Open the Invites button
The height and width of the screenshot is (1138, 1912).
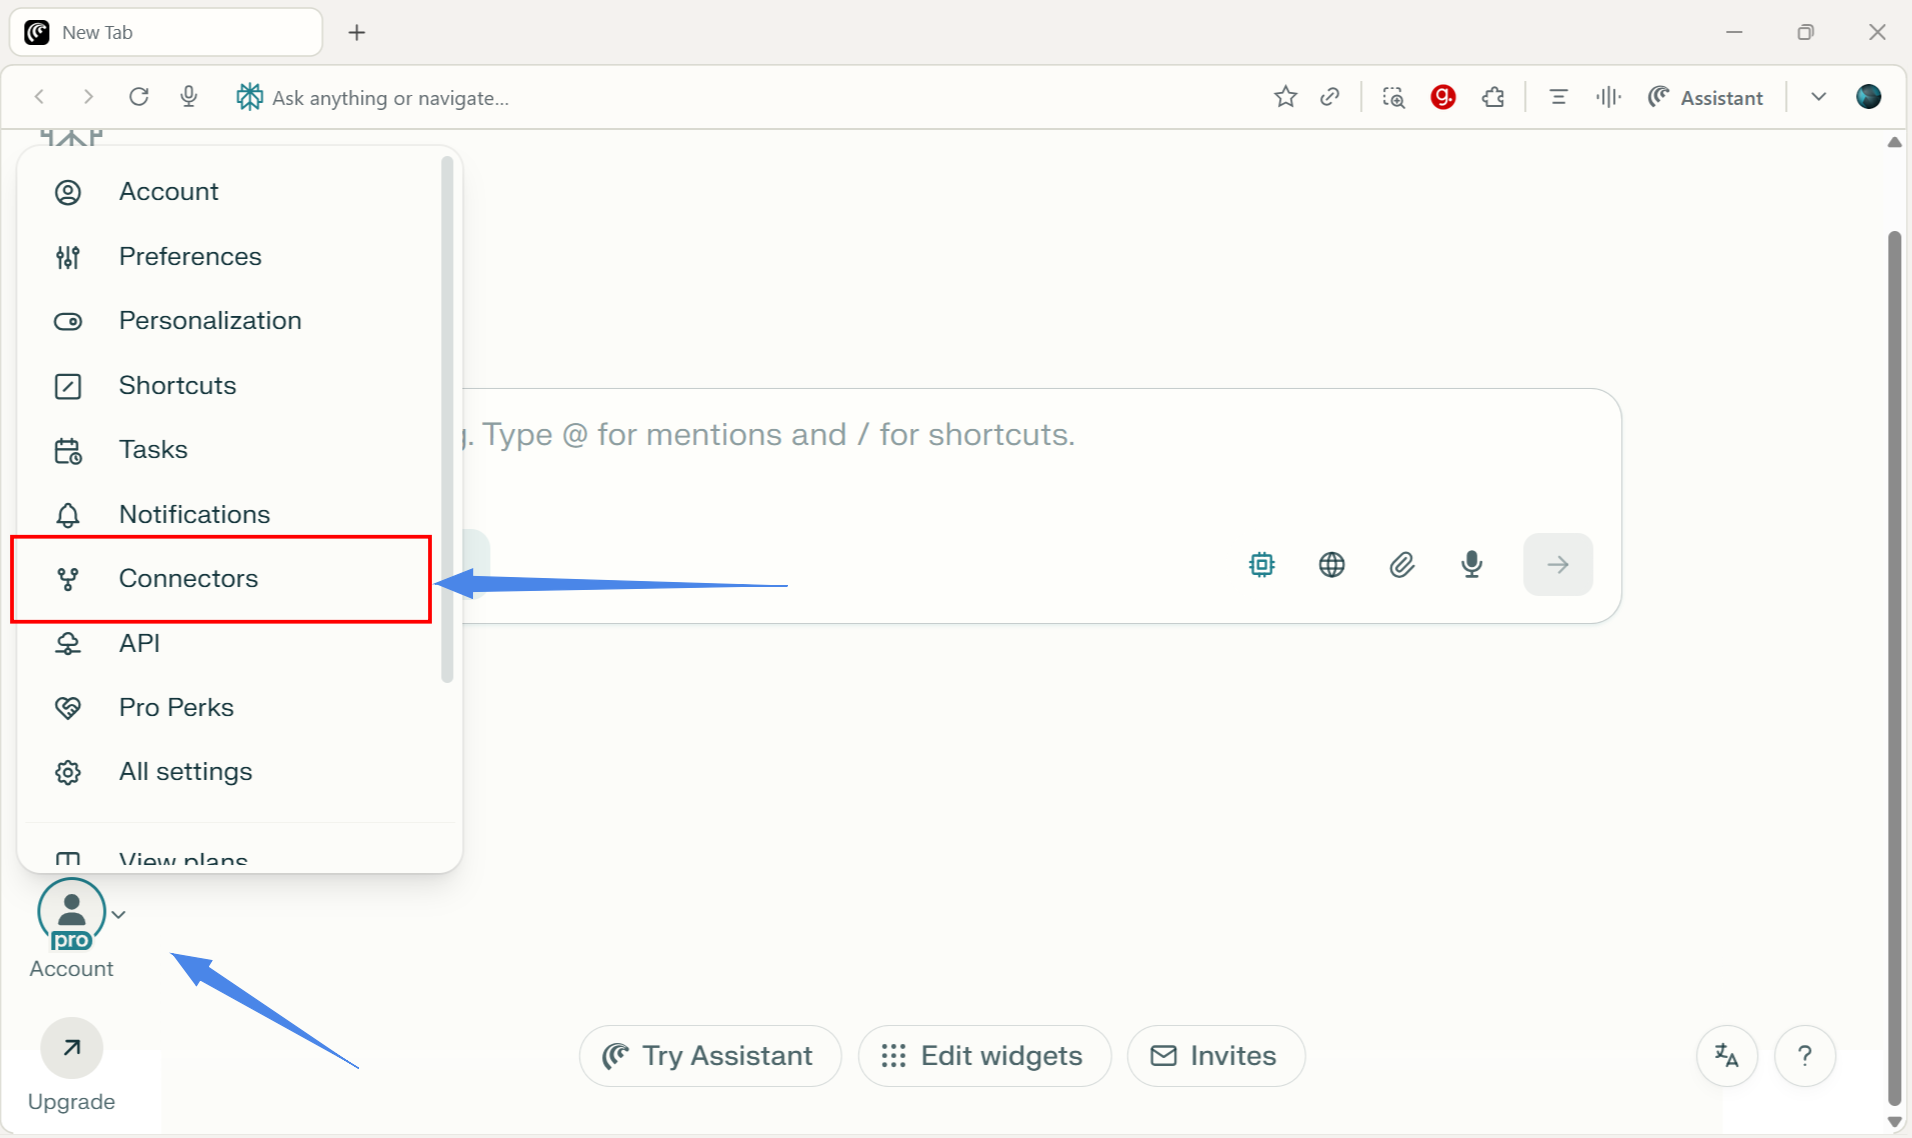[1214, 1056]
